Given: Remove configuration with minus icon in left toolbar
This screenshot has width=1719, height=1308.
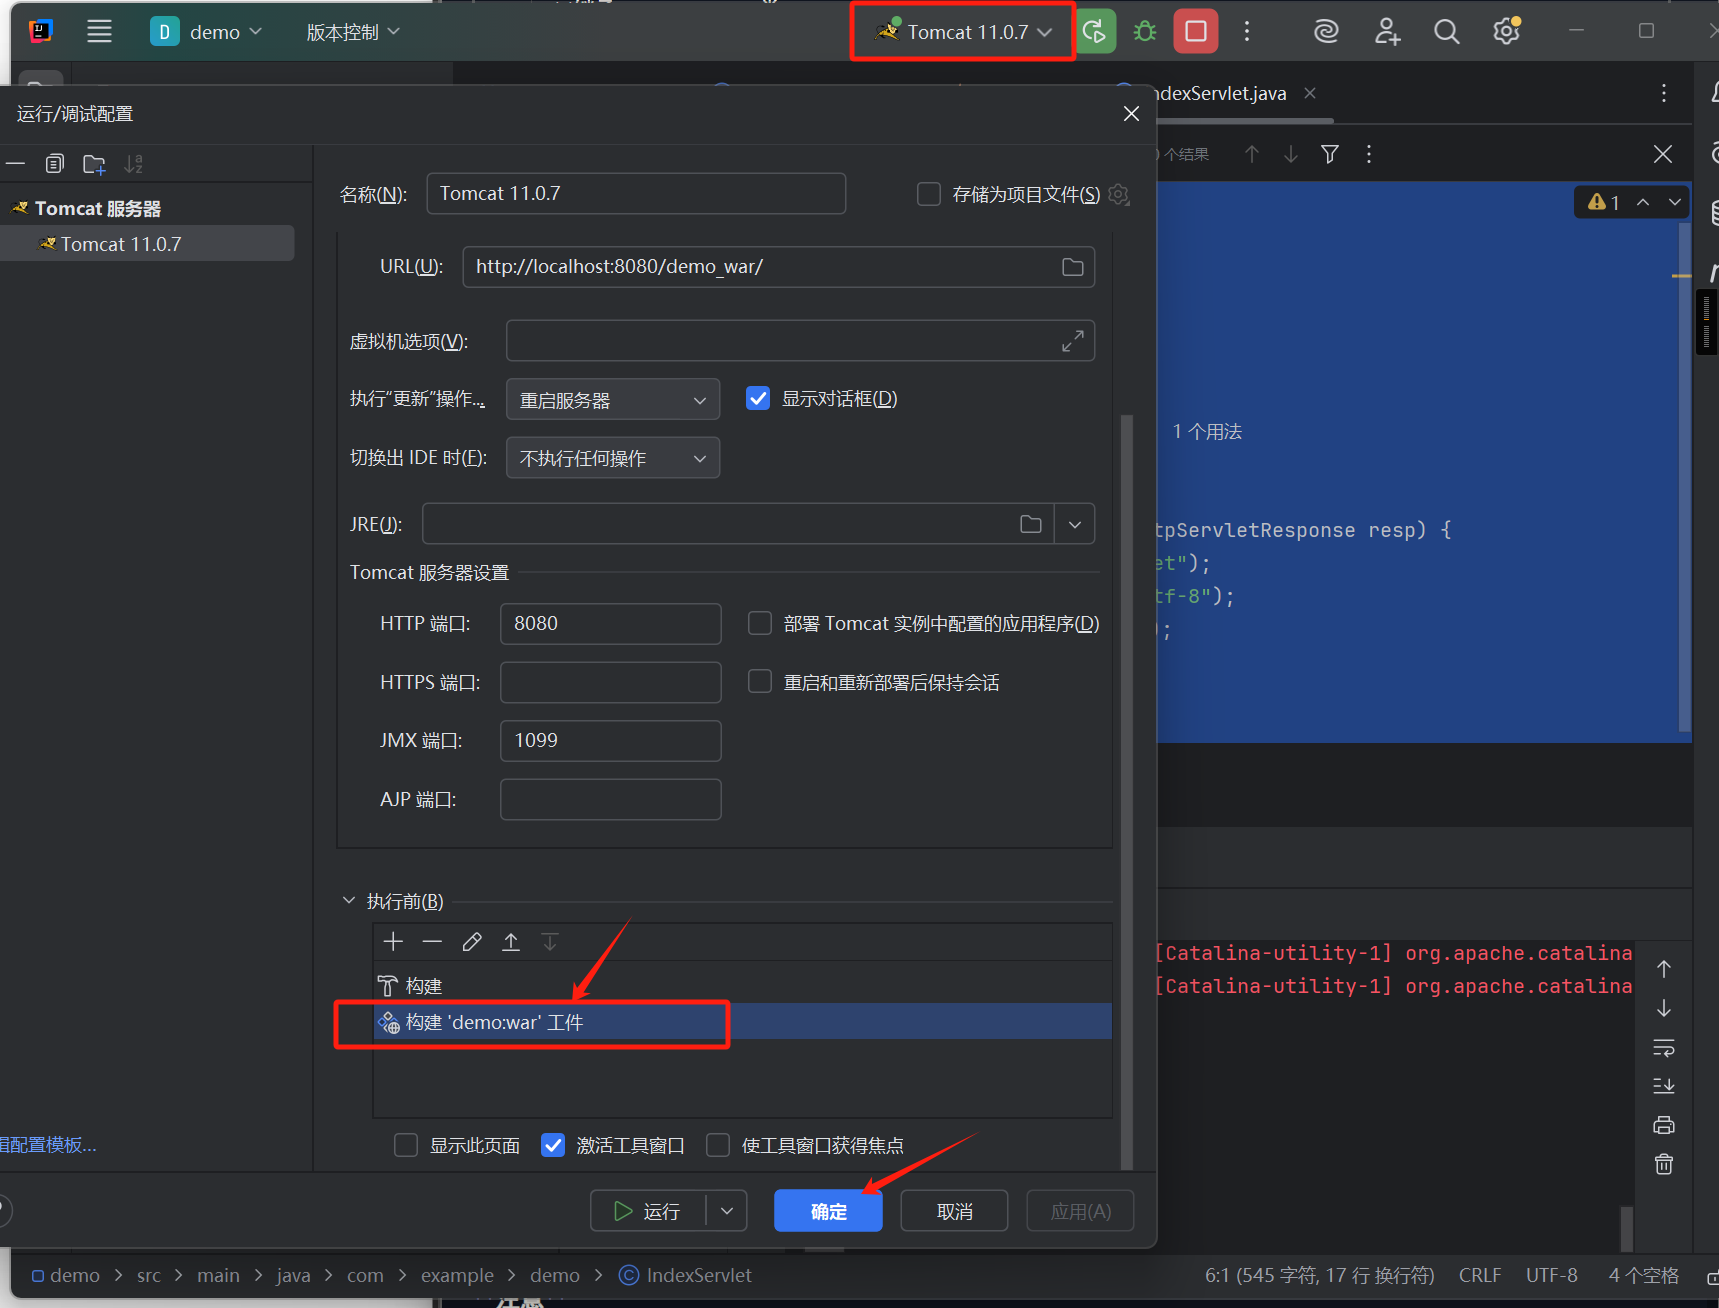Looking at the screenshot, I should (x=15, y=163).
